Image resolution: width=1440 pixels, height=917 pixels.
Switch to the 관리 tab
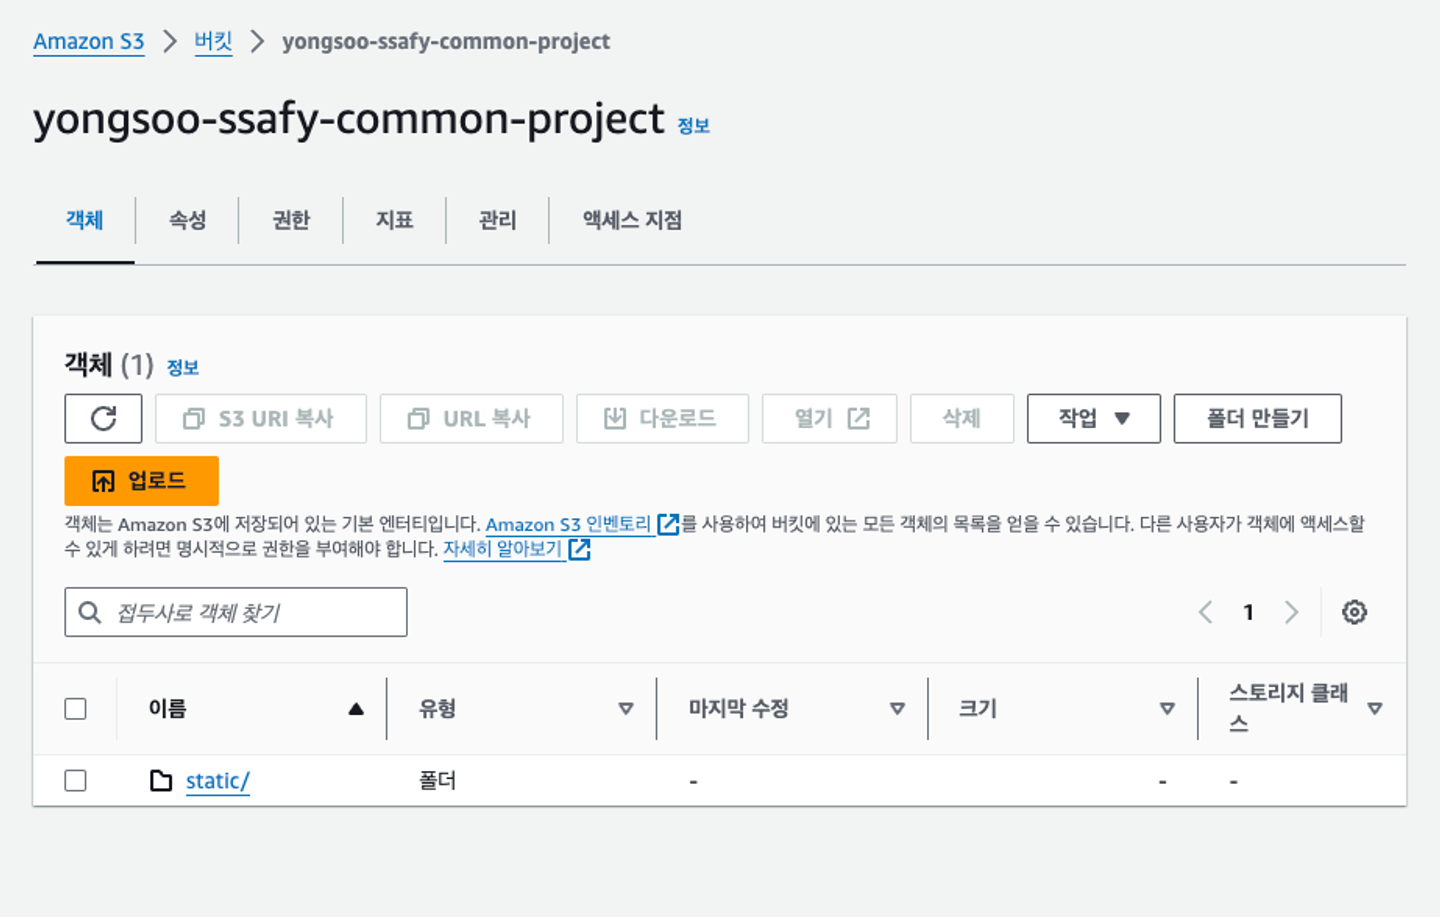point(497,220)
